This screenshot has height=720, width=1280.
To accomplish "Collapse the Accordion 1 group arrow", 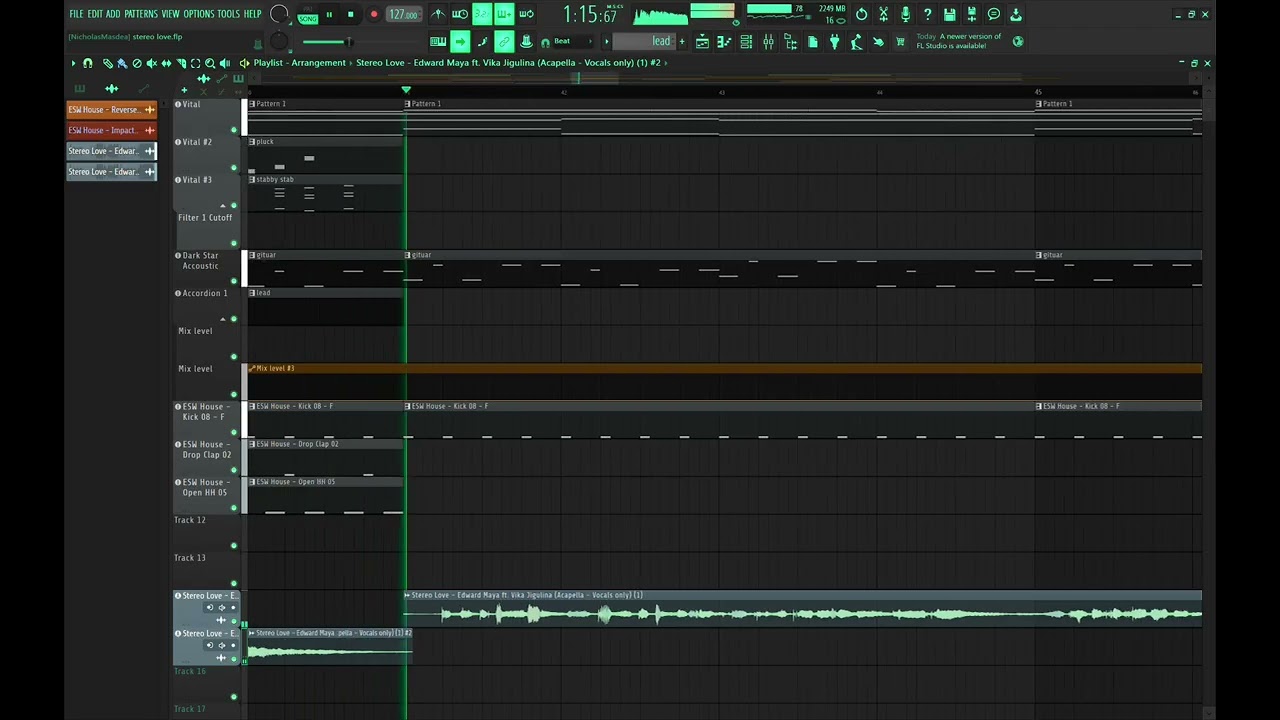I will 223,319.
